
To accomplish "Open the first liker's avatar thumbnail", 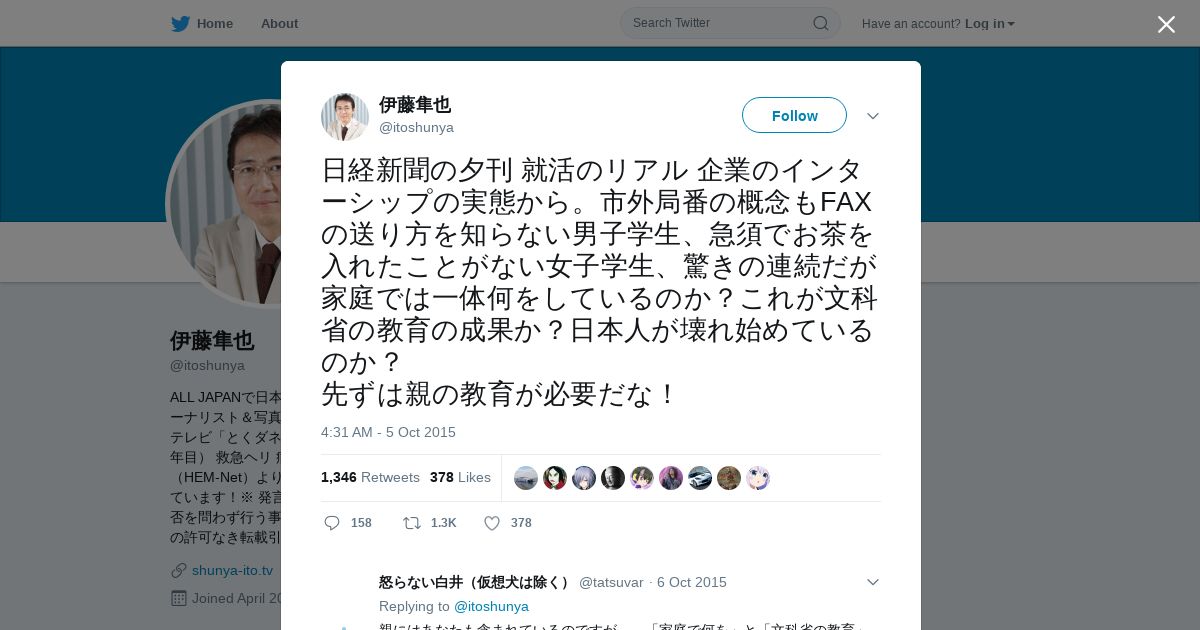I will (526, 478).
